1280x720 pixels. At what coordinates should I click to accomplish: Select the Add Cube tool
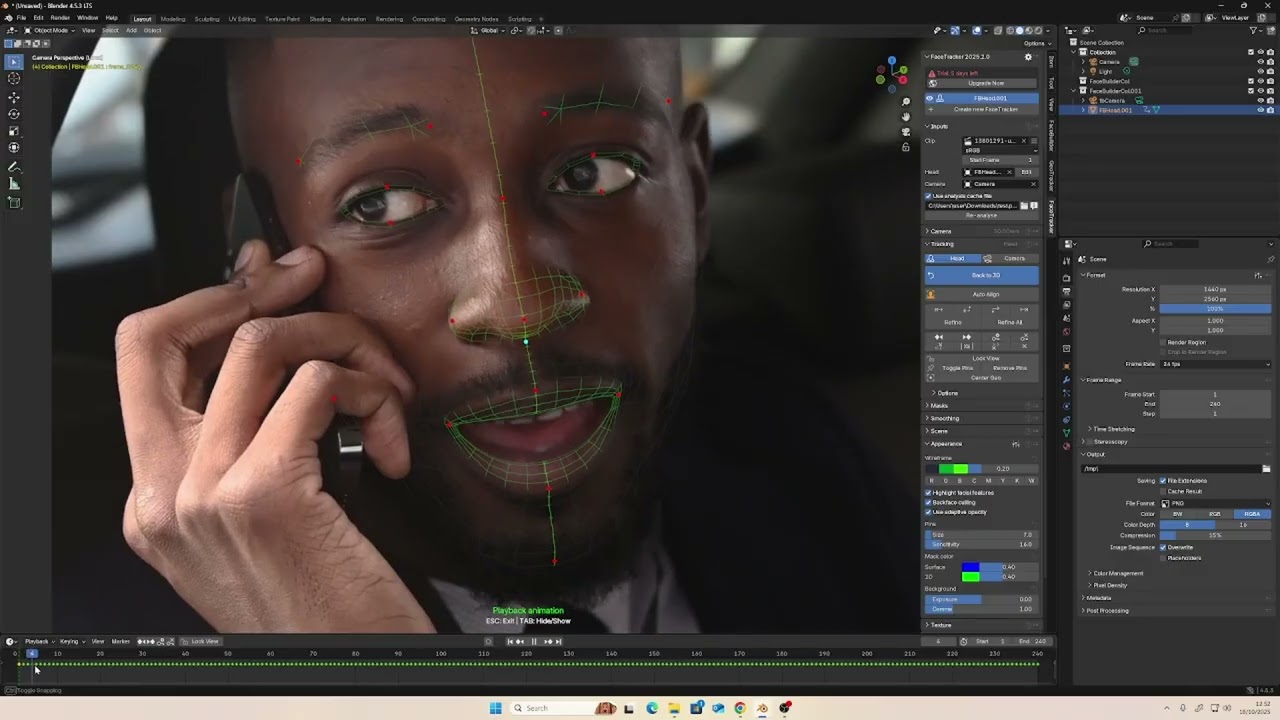click(14, 203)
